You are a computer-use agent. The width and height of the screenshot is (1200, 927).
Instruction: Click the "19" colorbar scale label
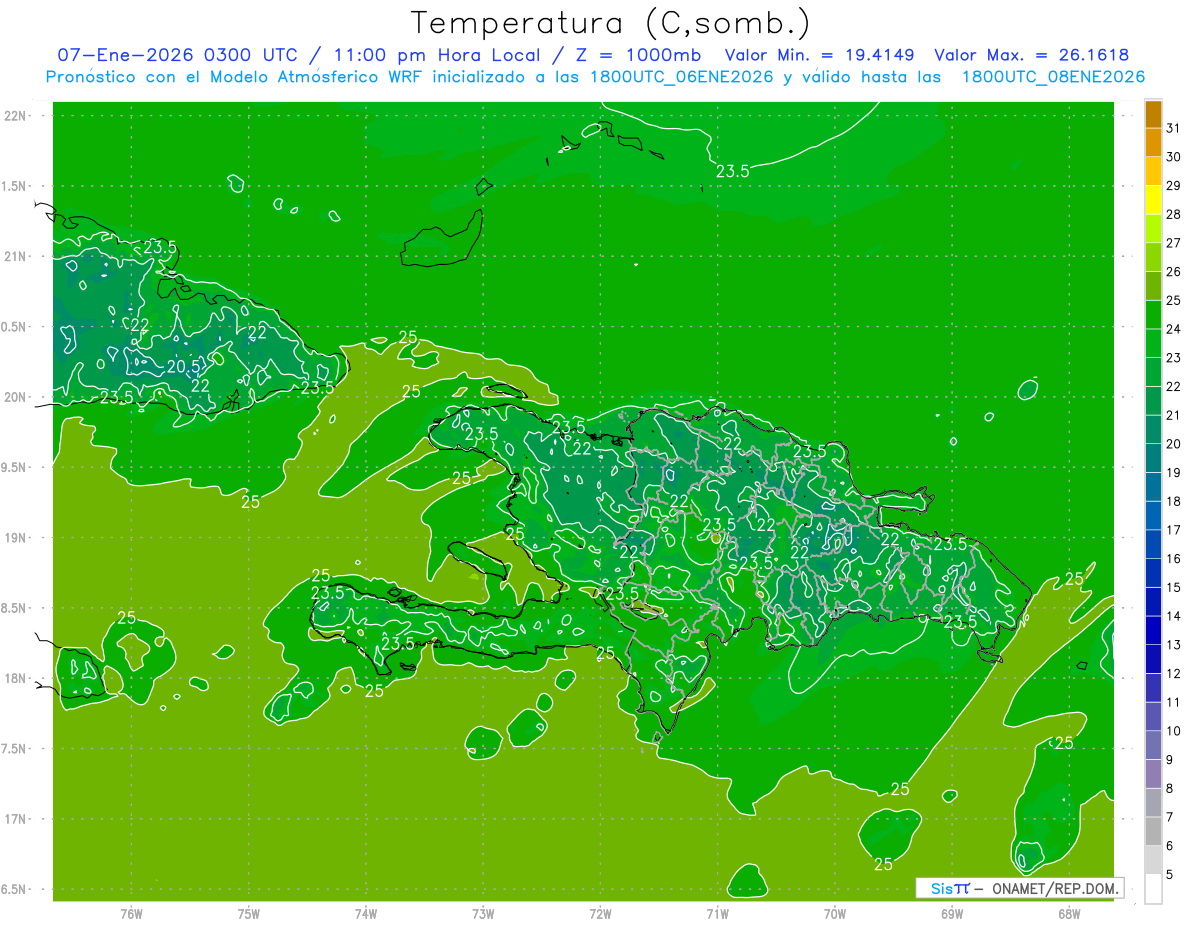pyautogui.click(x=1174, y=472)
